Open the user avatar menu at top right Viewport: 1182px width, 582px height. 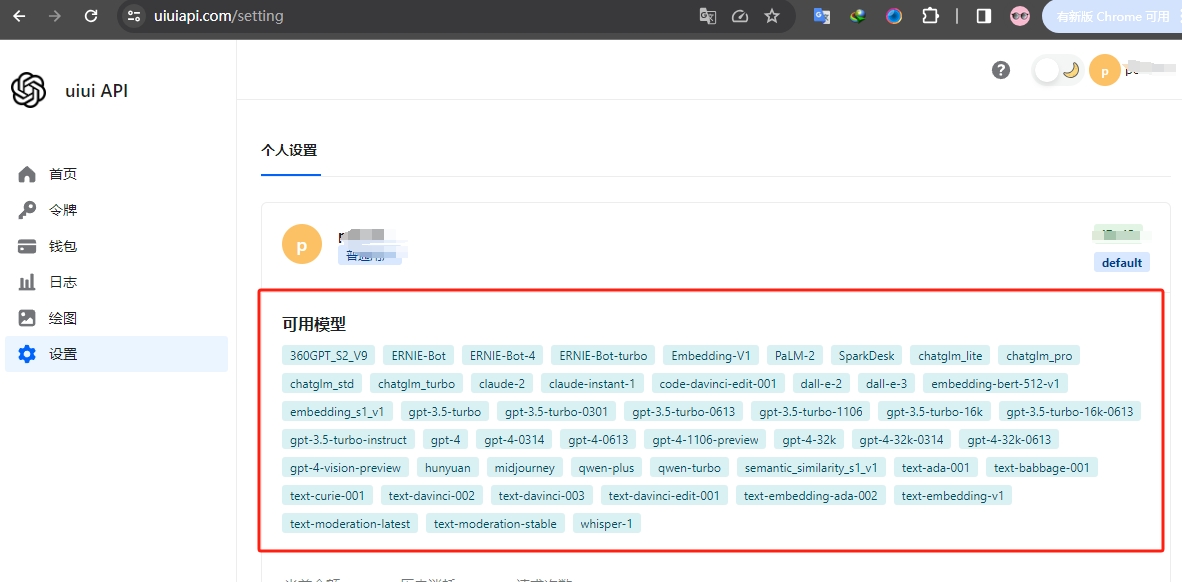(x=1104, y=71)
